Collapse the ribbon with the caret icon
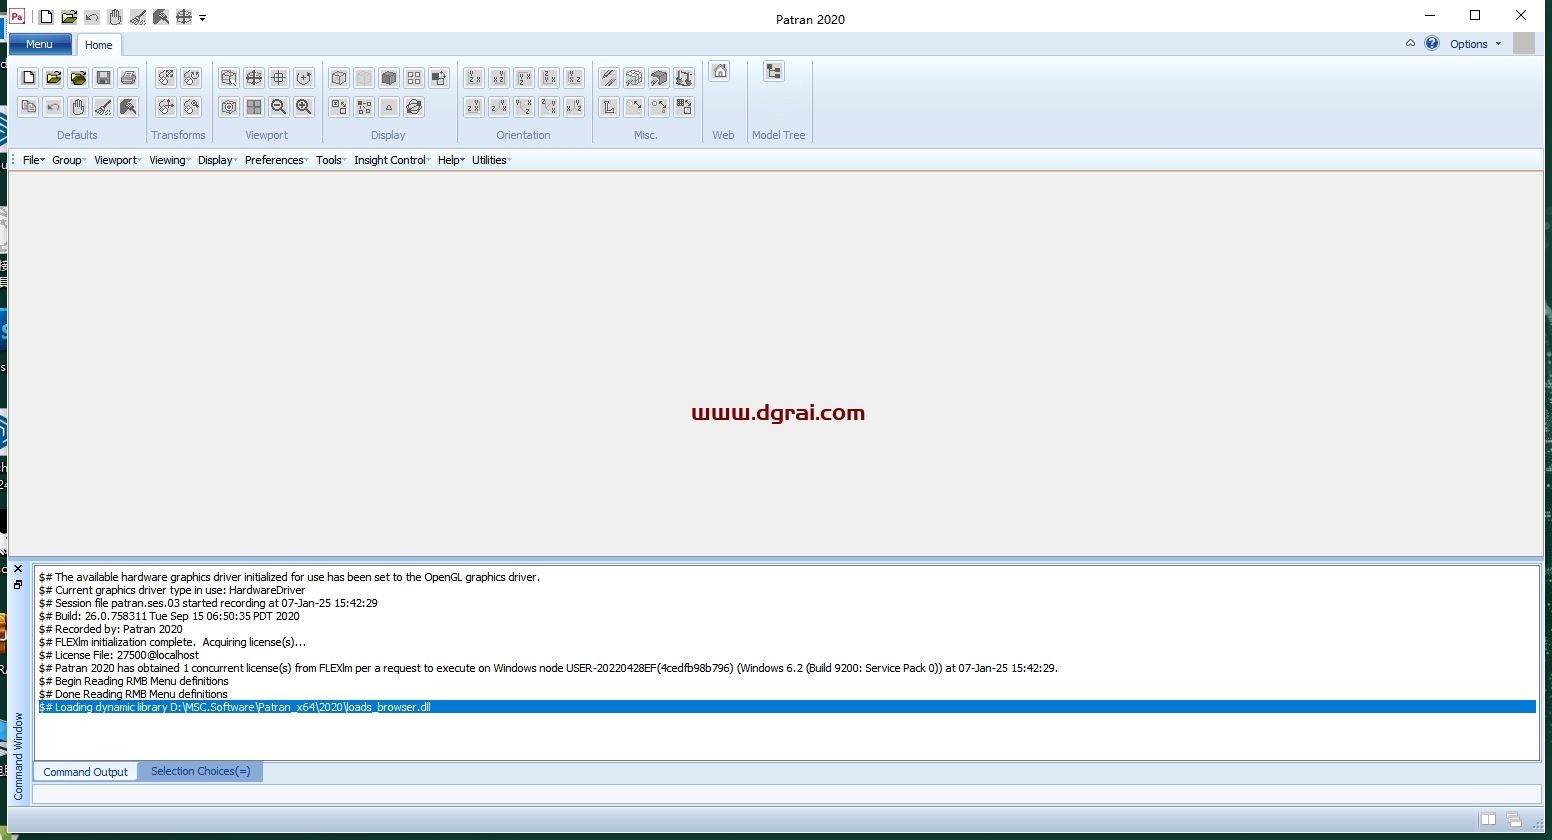 point(1410,43)
